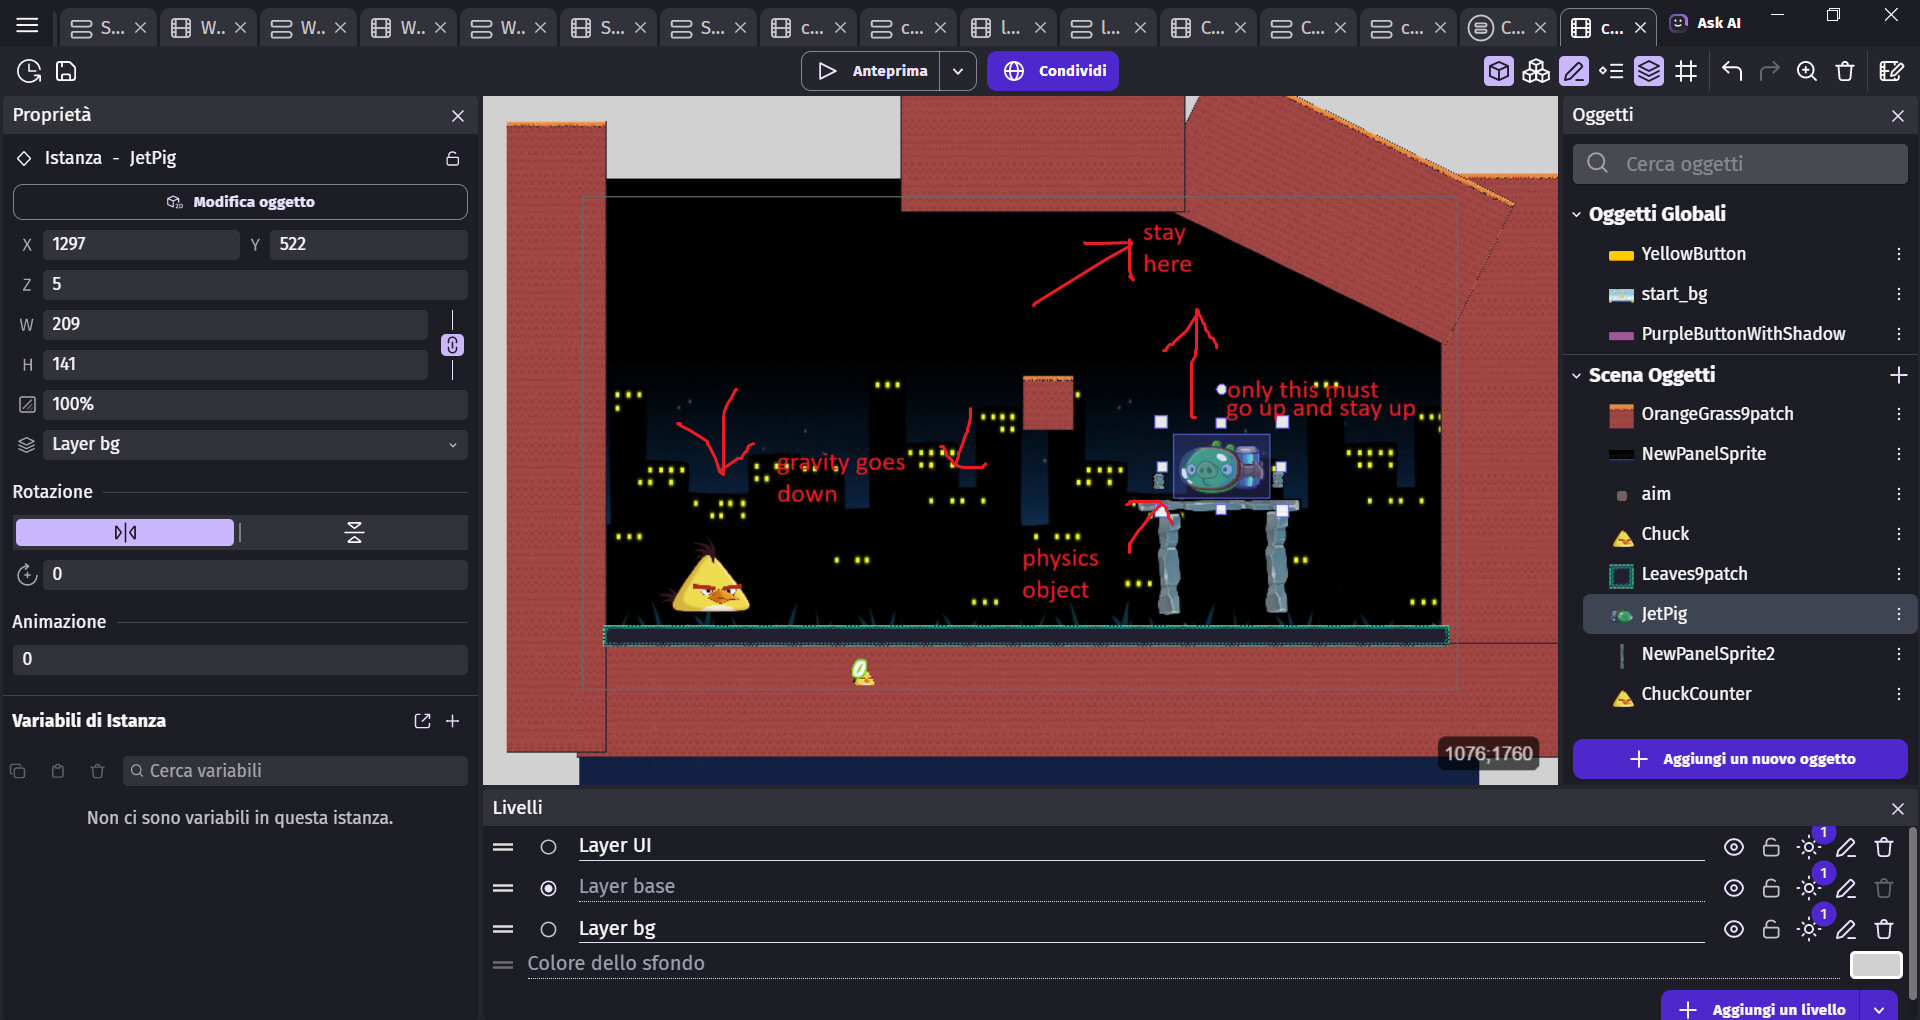Screen dimensions: 1920x1020
Task: Toggle visibility of Layer base
Action: click(1734, 888)
